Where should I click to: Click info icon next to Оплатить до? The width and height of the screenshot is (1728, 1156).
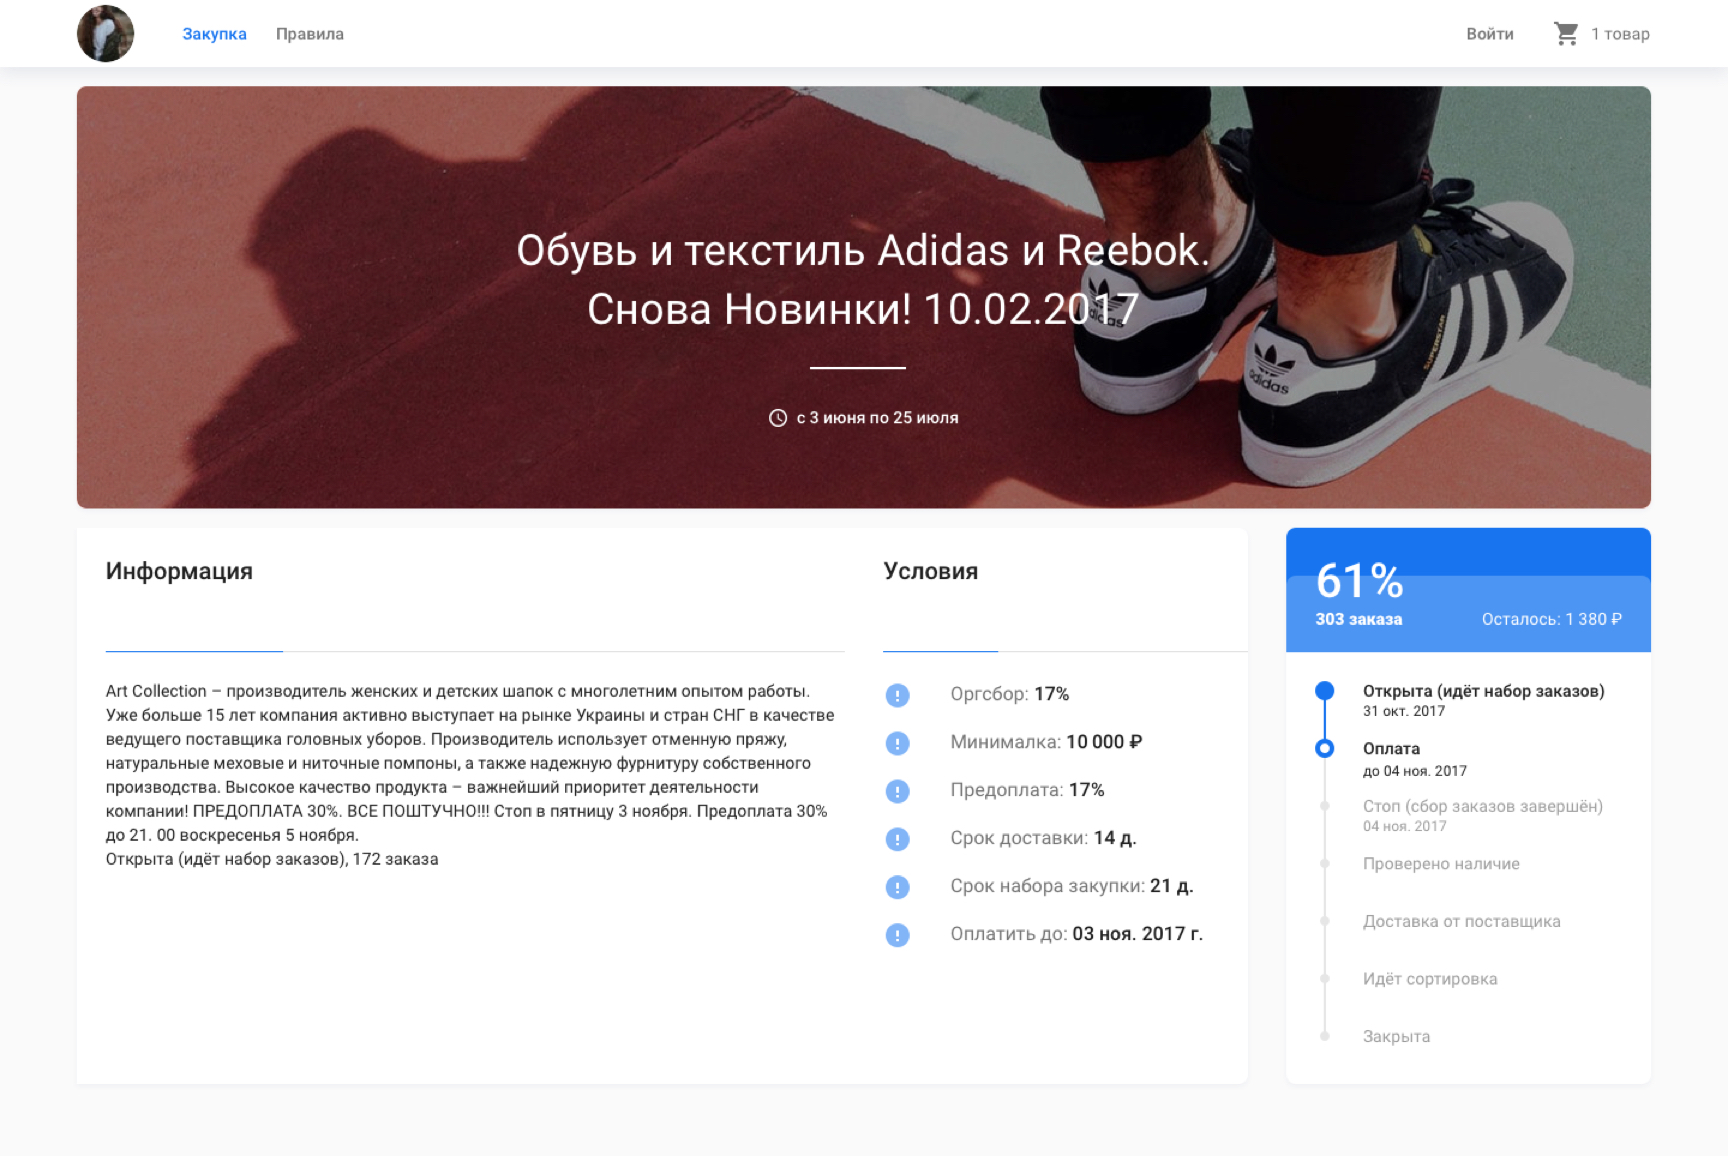pyautogui.click(x=898, y=935)
